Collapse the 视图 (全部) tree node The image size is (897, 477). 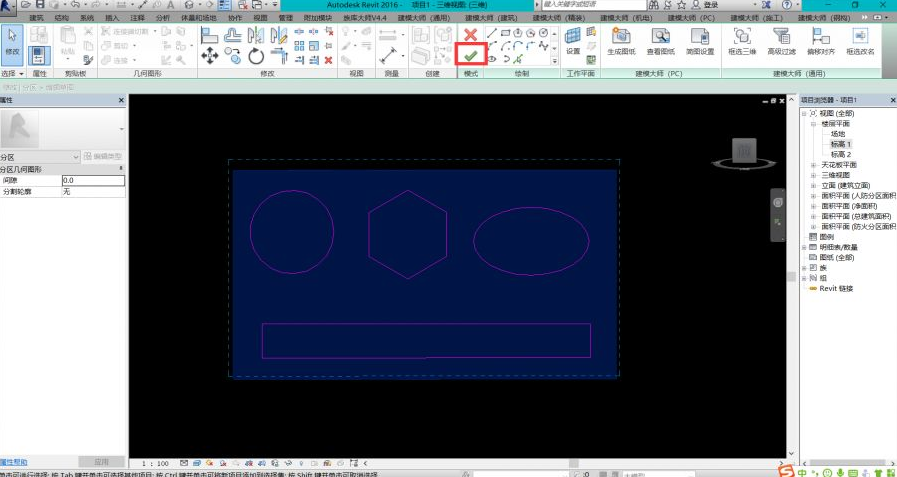pyautogui.click(x=804, y=113)
